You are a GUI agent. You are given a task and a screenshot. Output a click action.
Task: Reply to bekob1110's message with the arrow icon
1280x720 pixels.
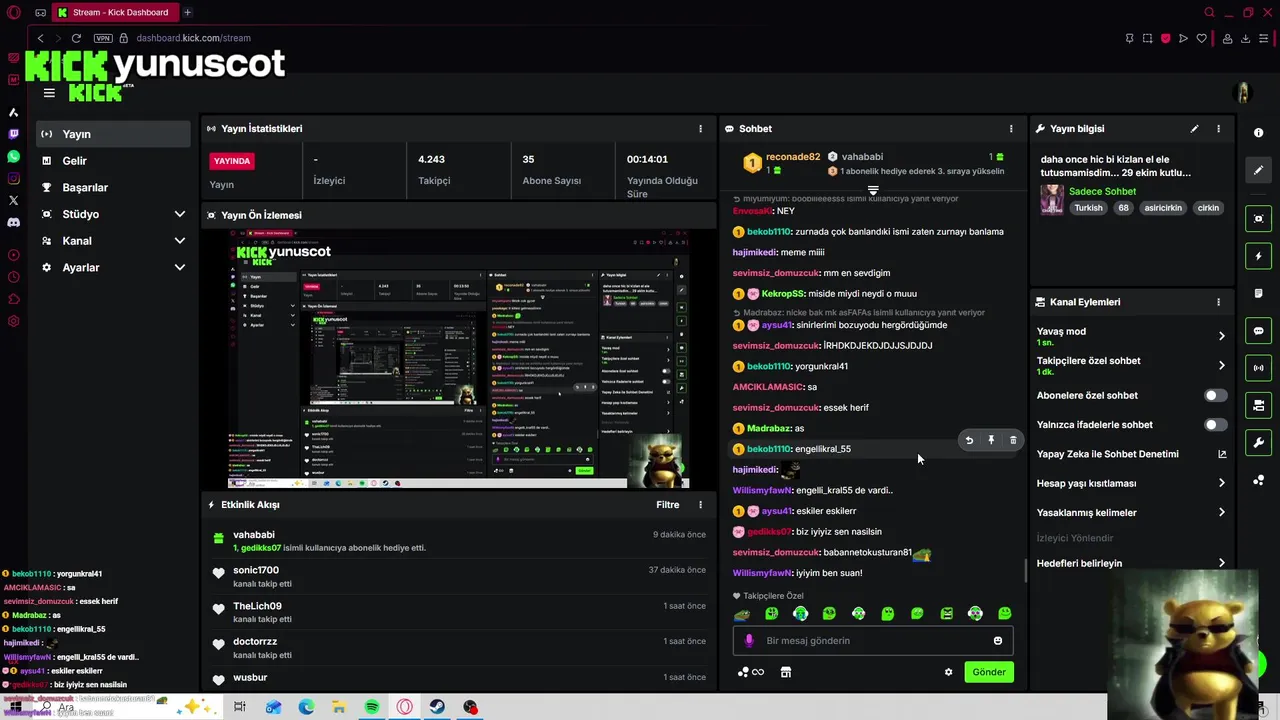click(x=969, y=440)
